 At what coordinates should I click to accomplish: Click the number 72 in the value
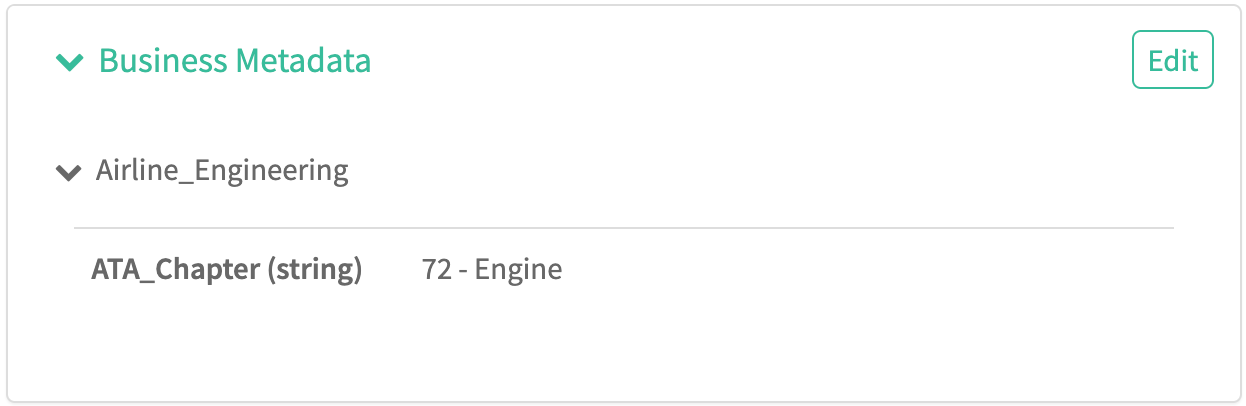(x=437, y=269)
